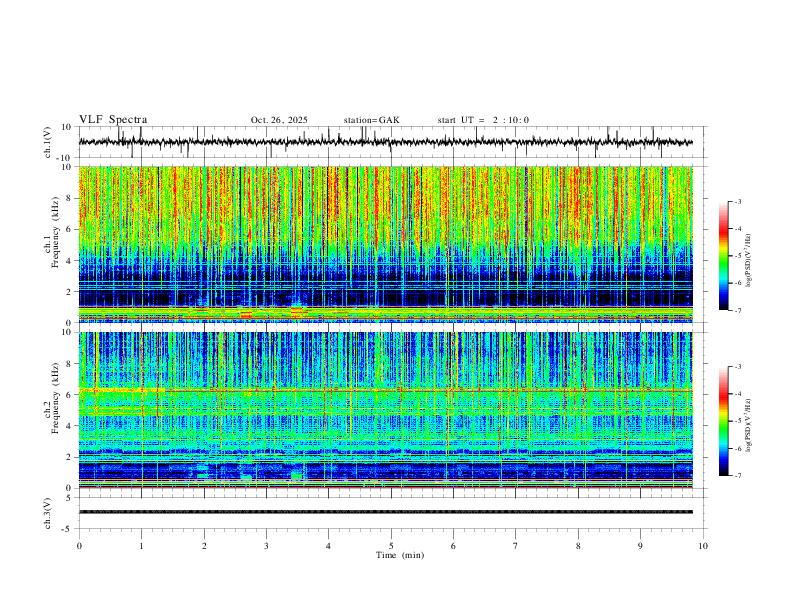The width and height of the screenshot is (792, 612).
Task: Click the '-7' tick of ch.2 colorbar
Action: click(737, 475)
